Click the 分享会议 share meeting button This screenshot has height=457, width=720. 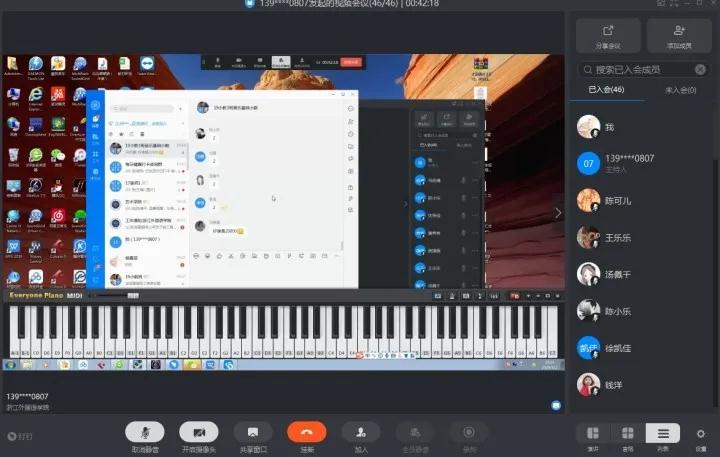pos(608,35)
